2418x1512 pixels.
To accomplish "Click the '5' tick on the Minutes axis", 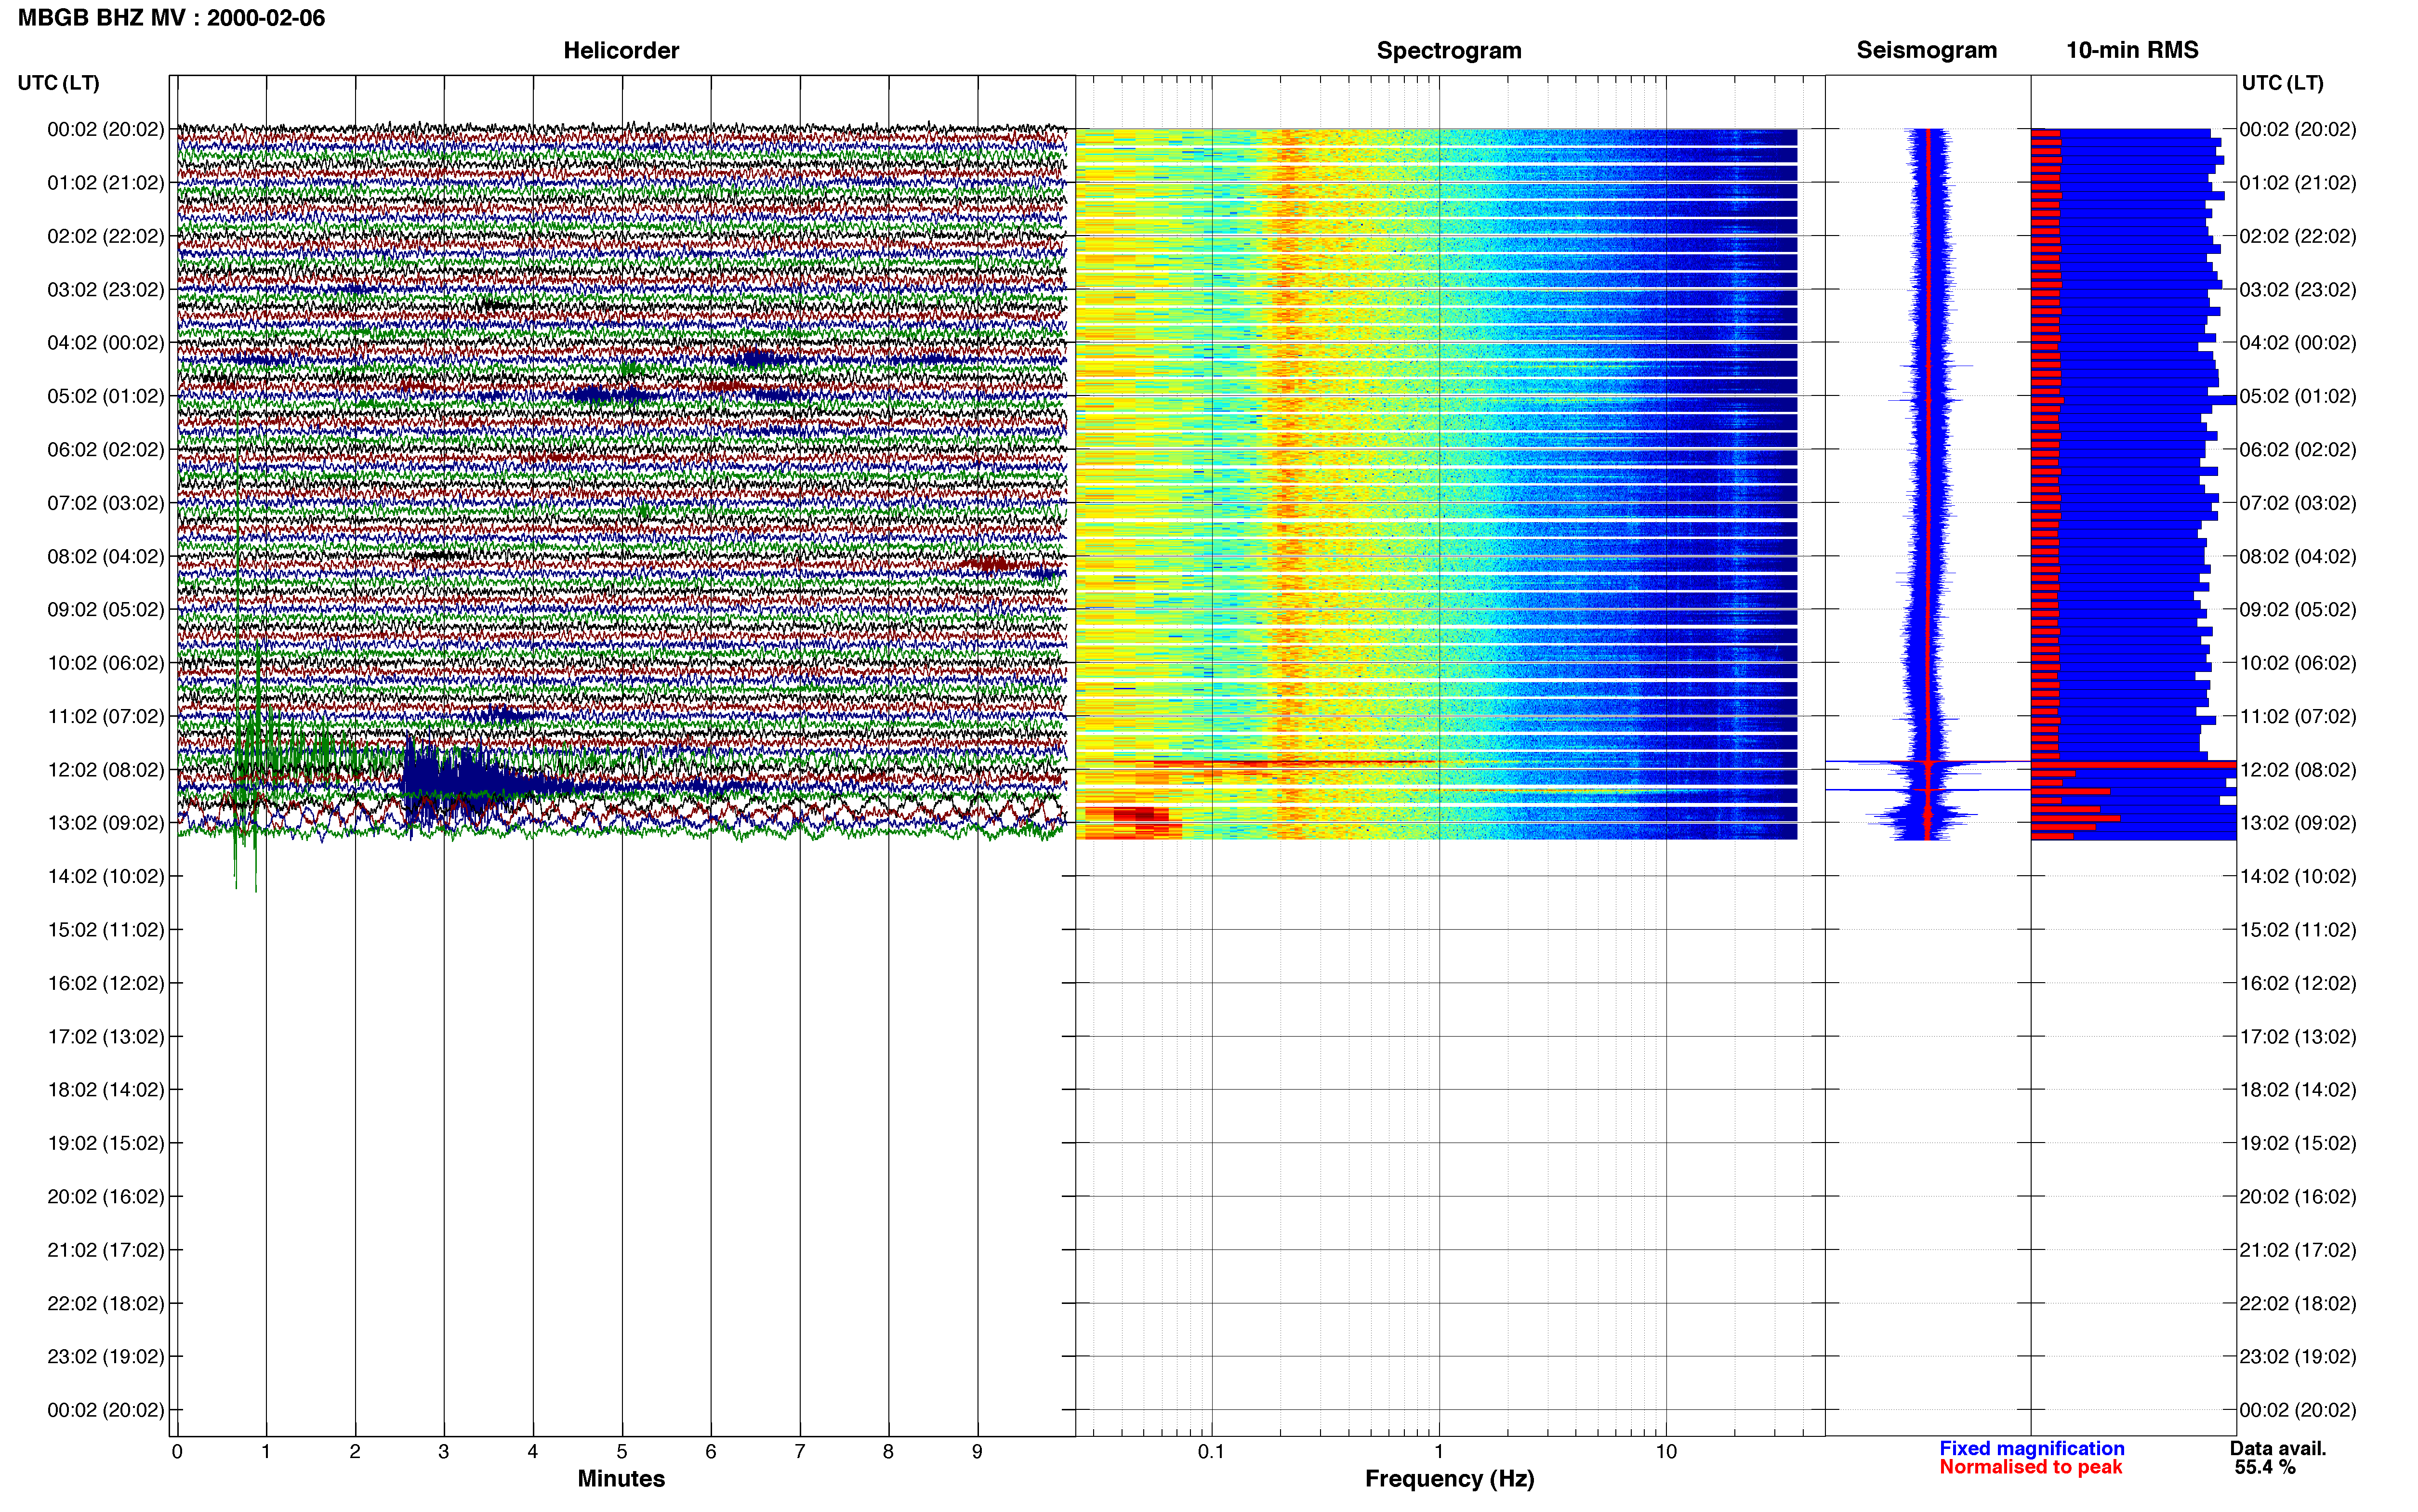I will (x=622, y=1452).
